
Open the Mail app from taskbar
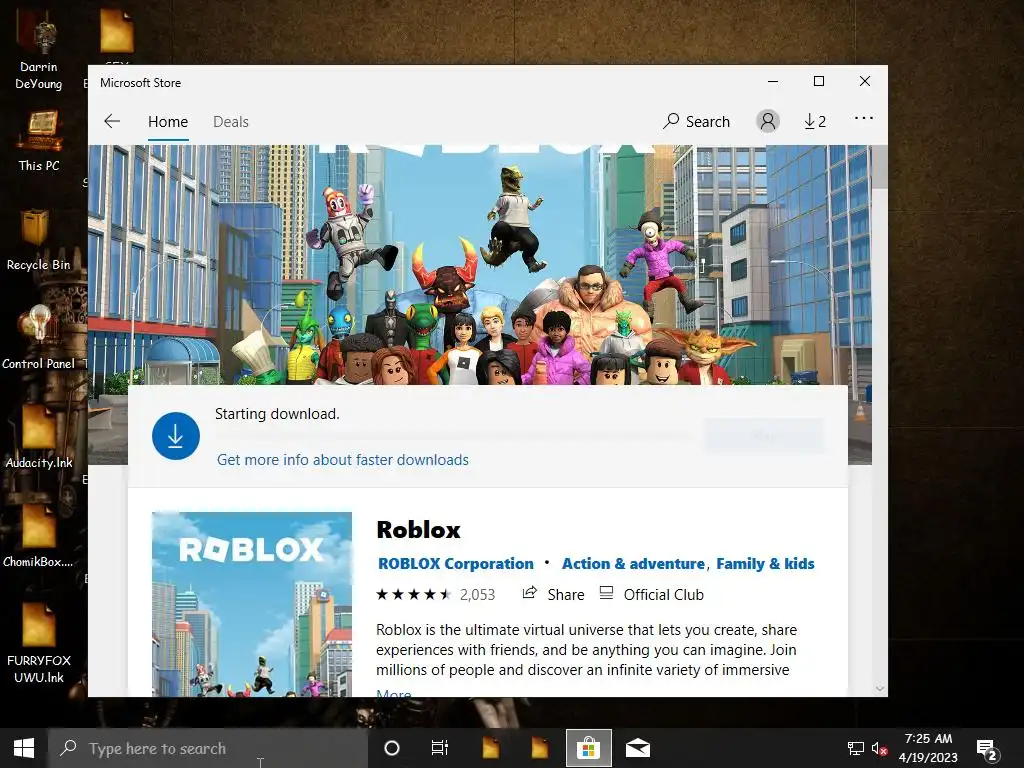click(638, 748)
